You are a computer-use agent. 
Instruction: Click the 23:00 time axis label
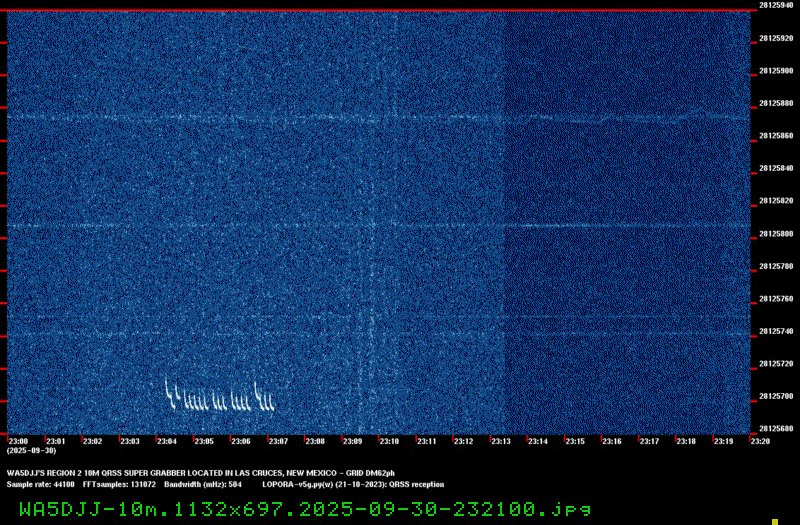[18, 441]
